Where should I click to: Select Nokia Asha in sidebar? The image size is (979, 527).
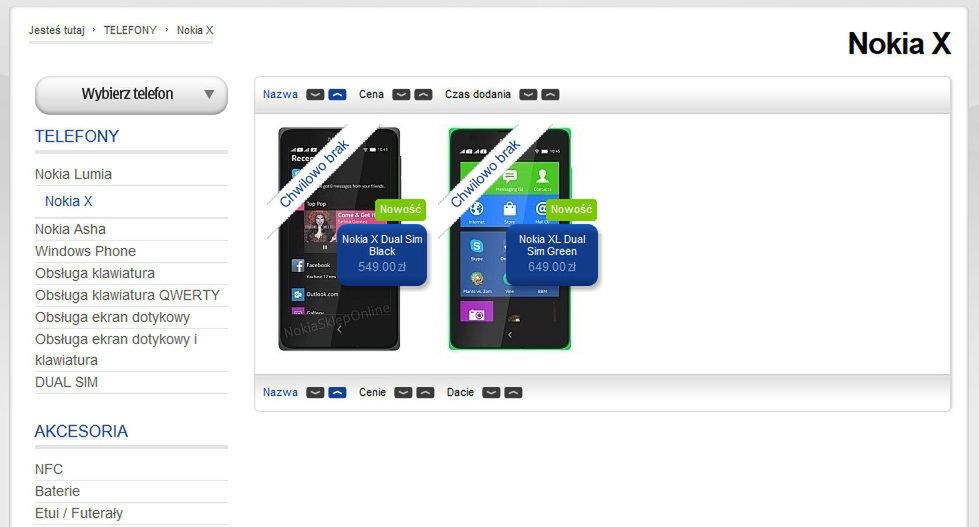(70, 229)
